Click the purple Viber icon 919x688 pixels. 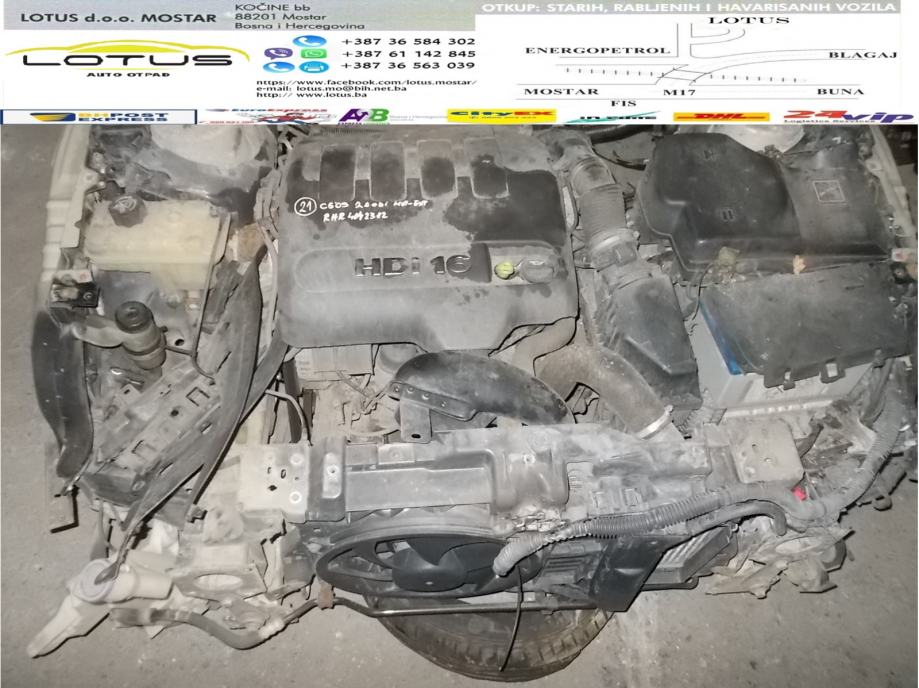278,53
